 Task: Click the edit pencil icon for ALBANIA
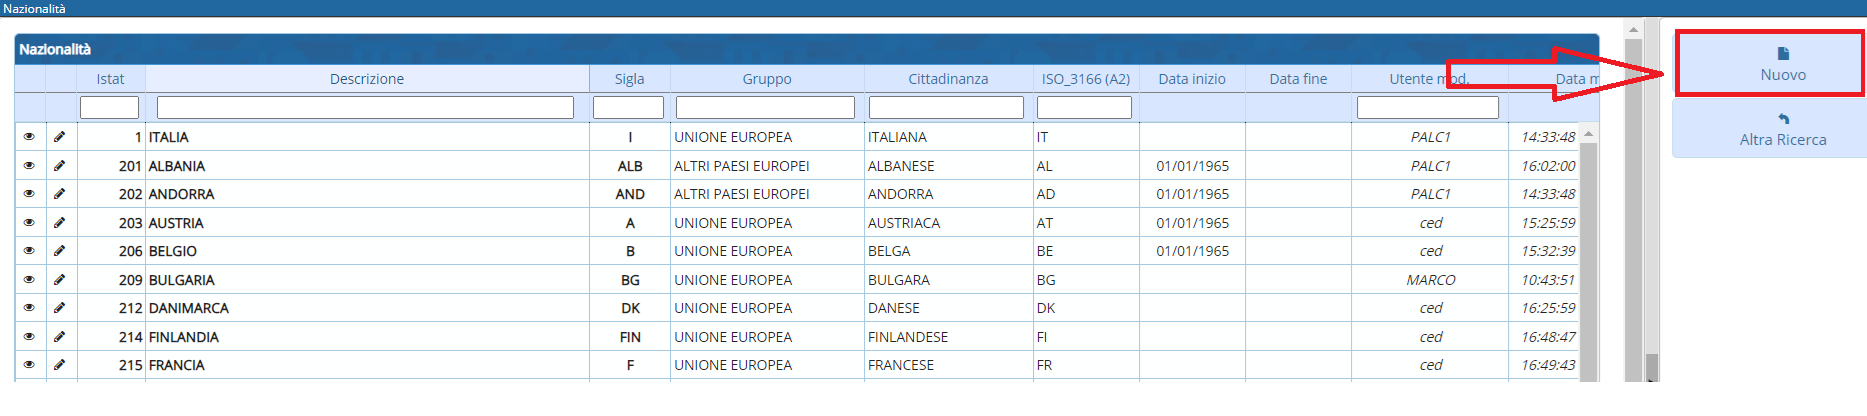pyautogui.click(x=60, y=166)
